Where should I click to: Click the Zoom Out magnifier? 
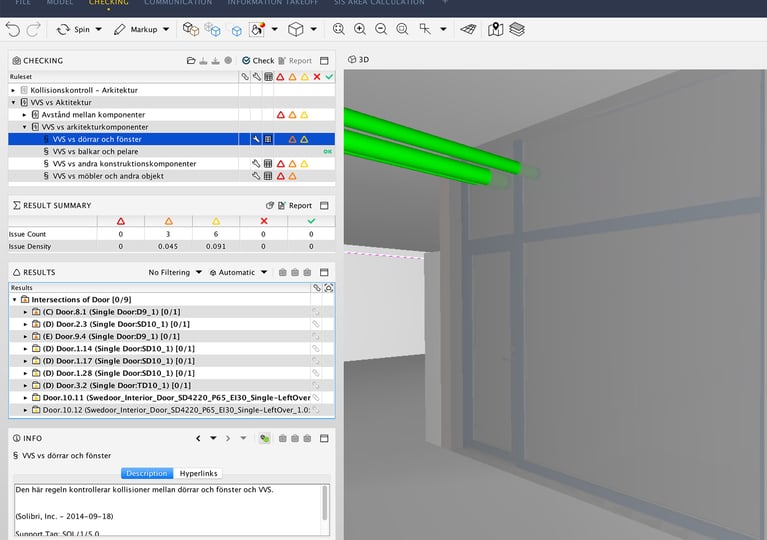(x=381, y=29)
